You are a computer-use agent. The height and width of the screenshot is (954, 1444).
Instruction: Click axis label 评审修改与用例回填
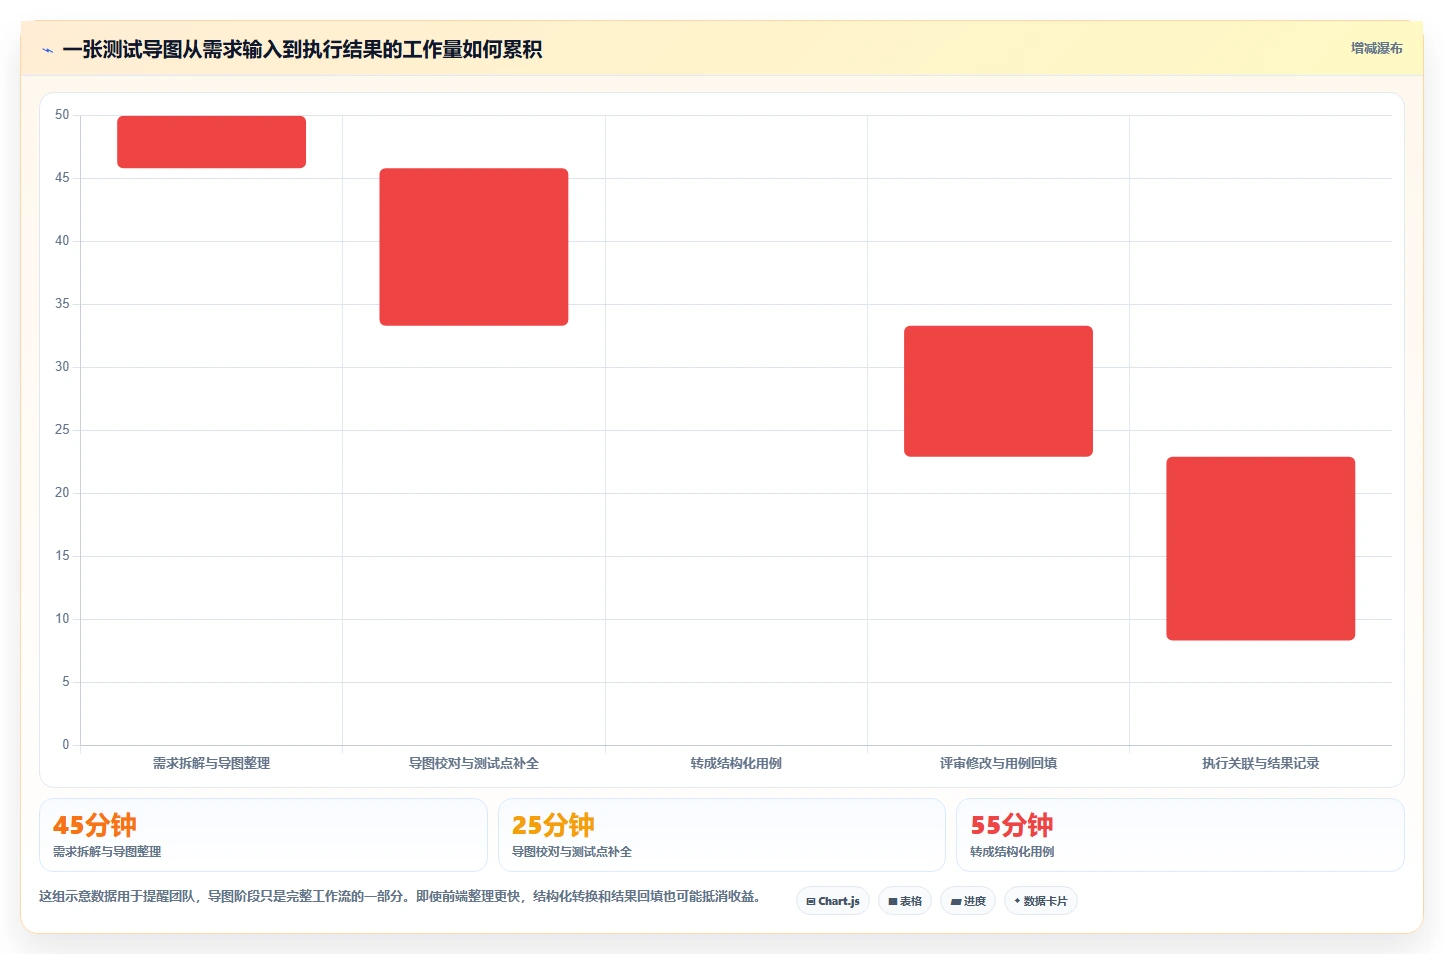[x=998, y=763]
